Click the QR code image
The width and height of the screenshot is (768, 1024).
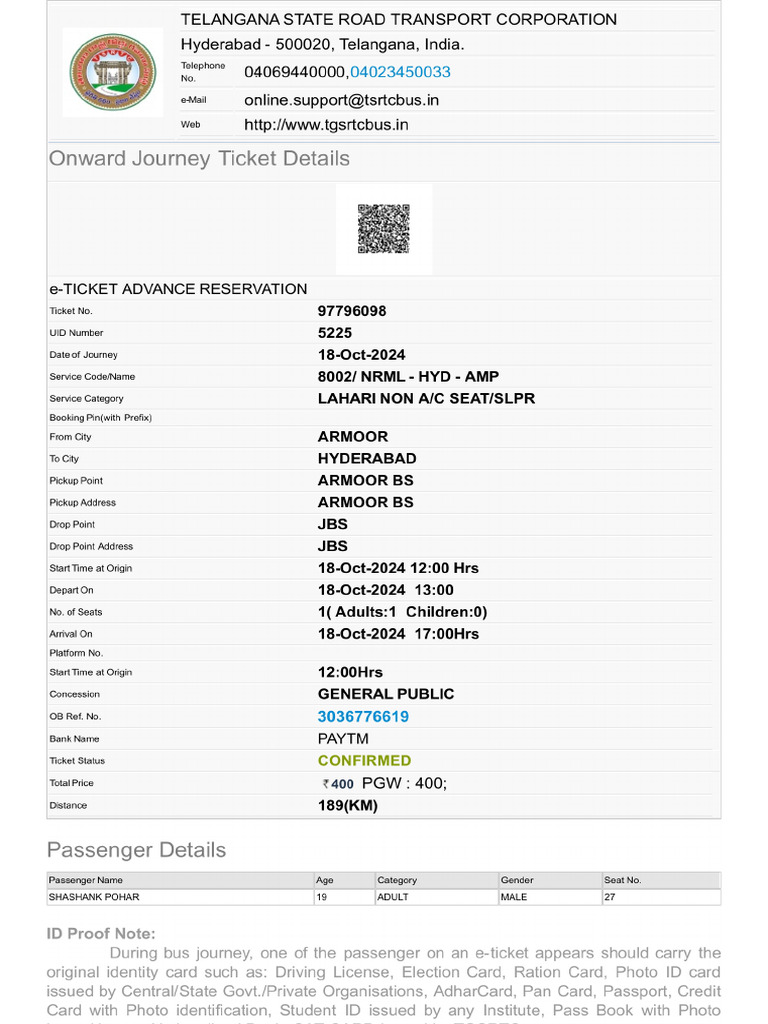point(384,228)
